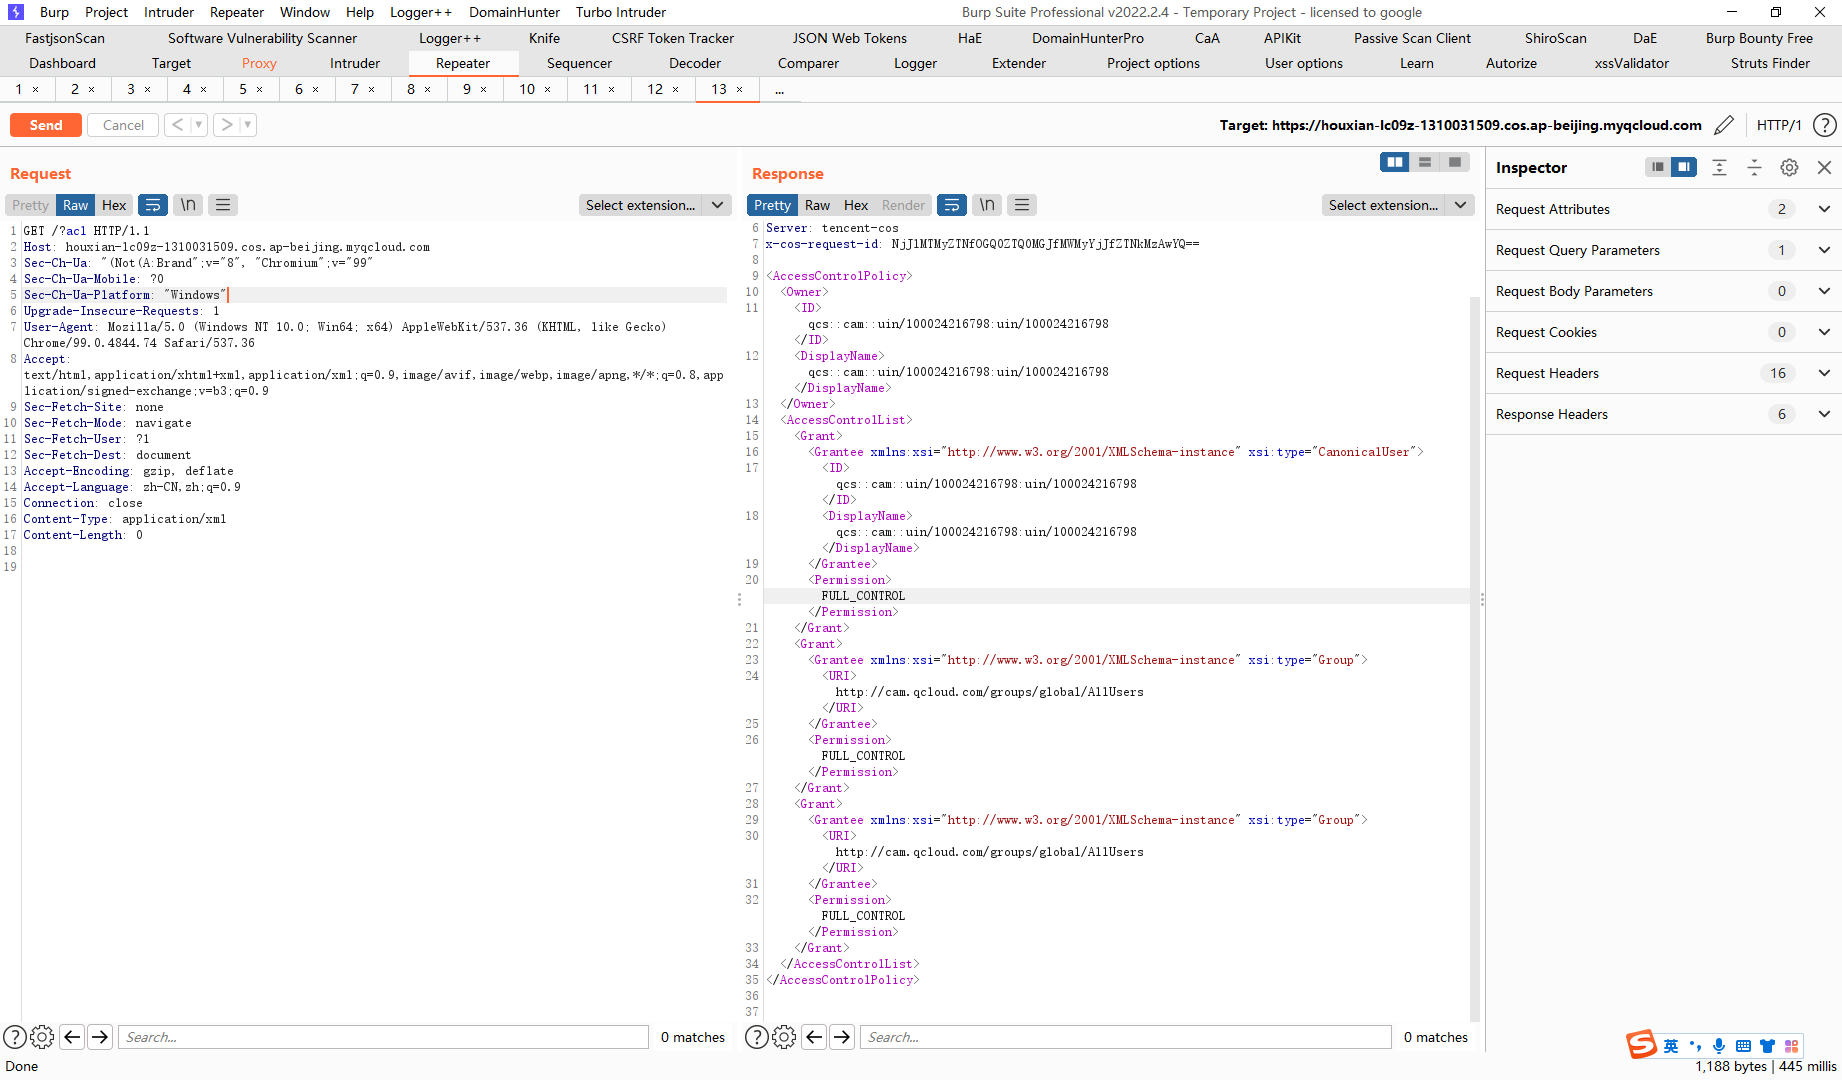Image resolution: width=1842 pixels, height=1080 pixels.
Task: Toggle word wrap in Response pane
Action: (x=952, y=205)
